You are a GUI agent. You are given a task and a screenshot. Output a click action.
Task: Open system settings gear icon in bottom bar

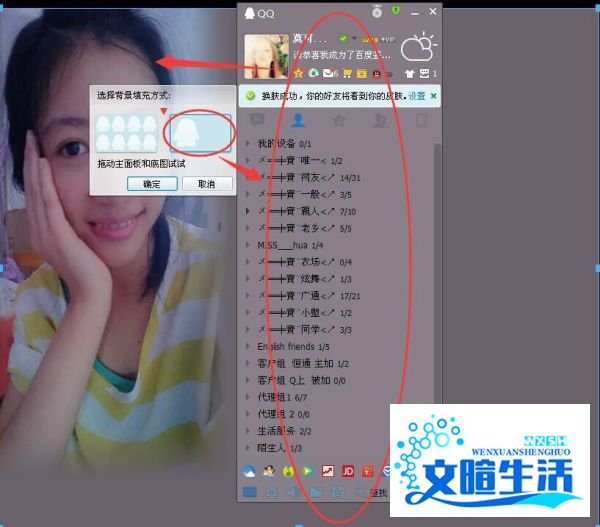click(272, 492)
